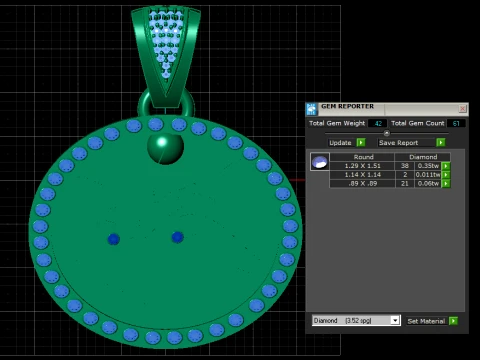
Task: Select the left dark blue gem on the pendant
Action: coord(114,239)
